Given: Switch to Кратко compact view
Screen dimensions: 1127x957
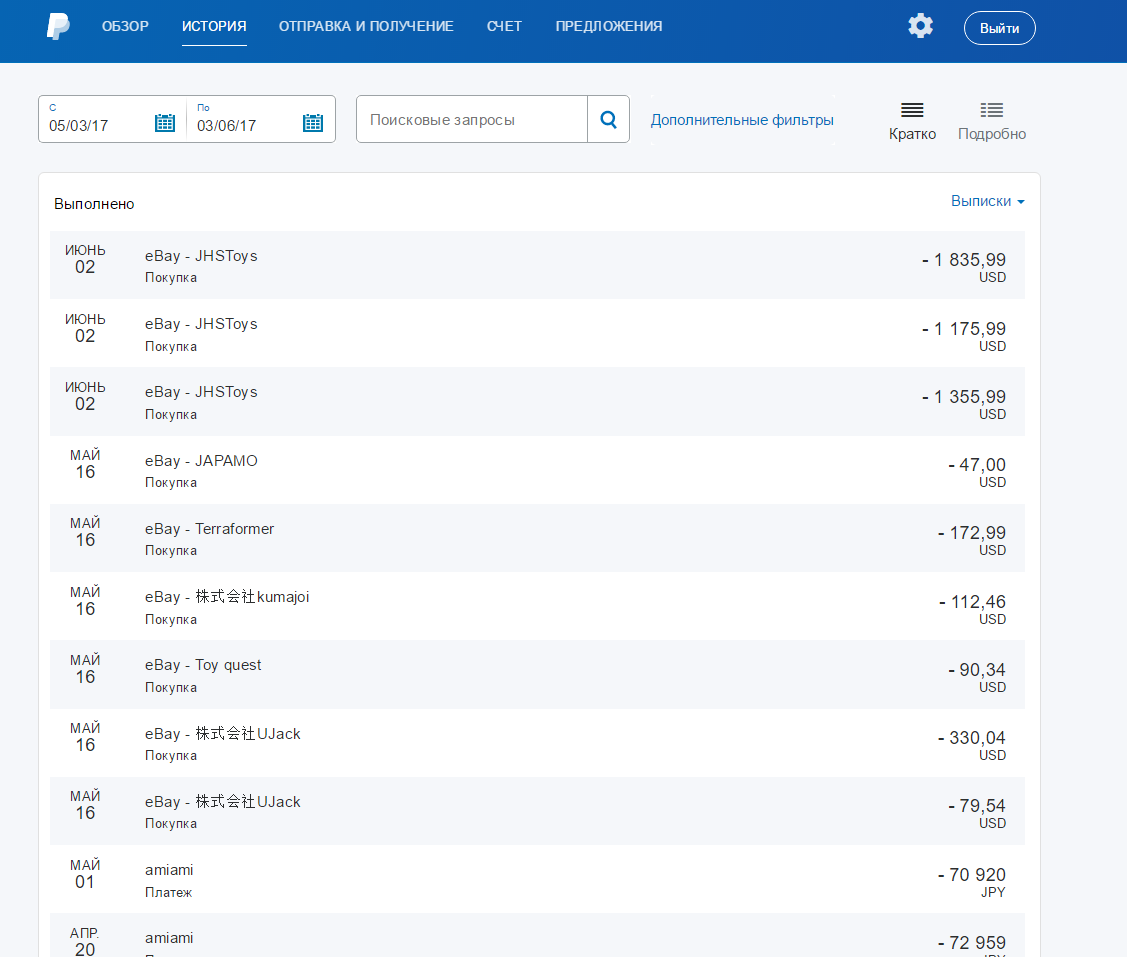Looking at the screenshot, I should click(x=912, y=121).
